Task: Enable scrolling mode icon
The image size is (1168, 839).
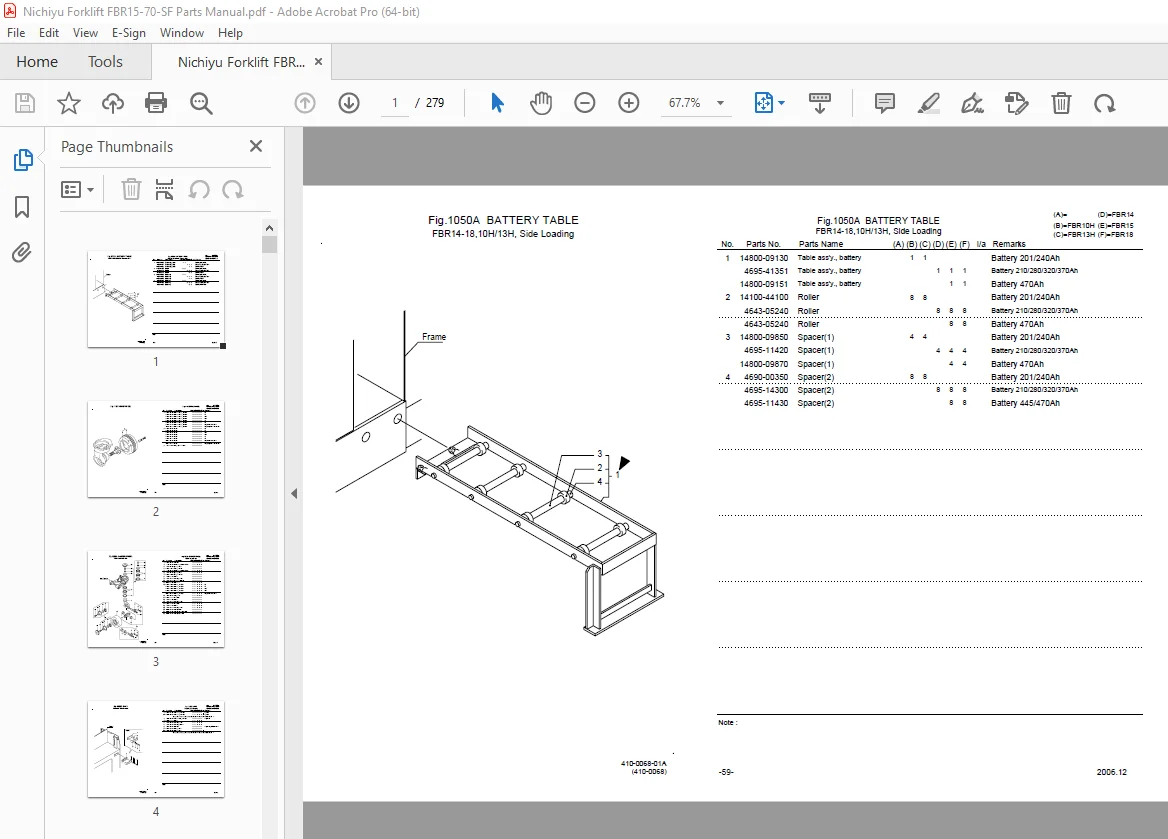Action: (819, 103)
